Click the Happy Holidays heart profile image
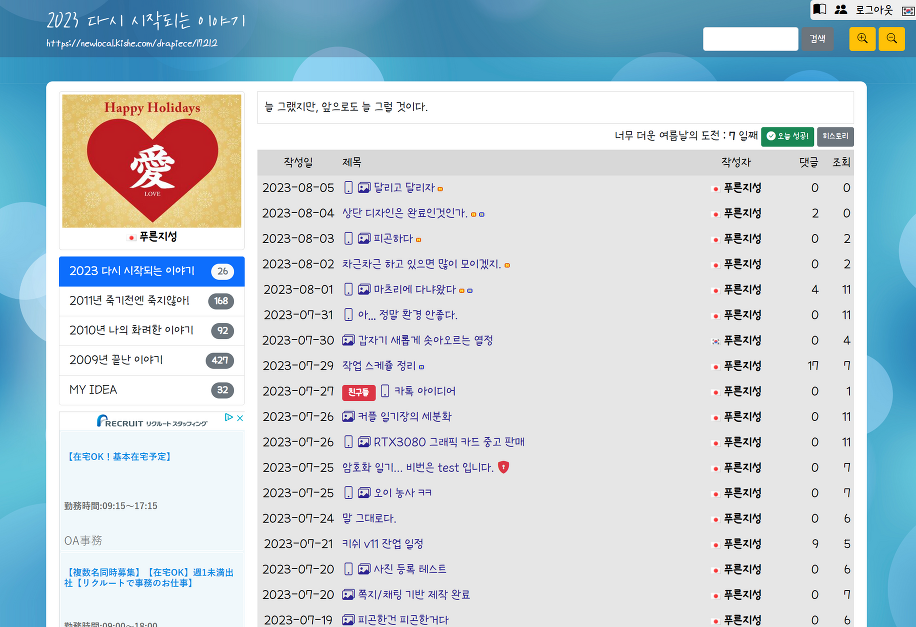The image size is (916, 627). pyautogui.click(x=152, y=161)
